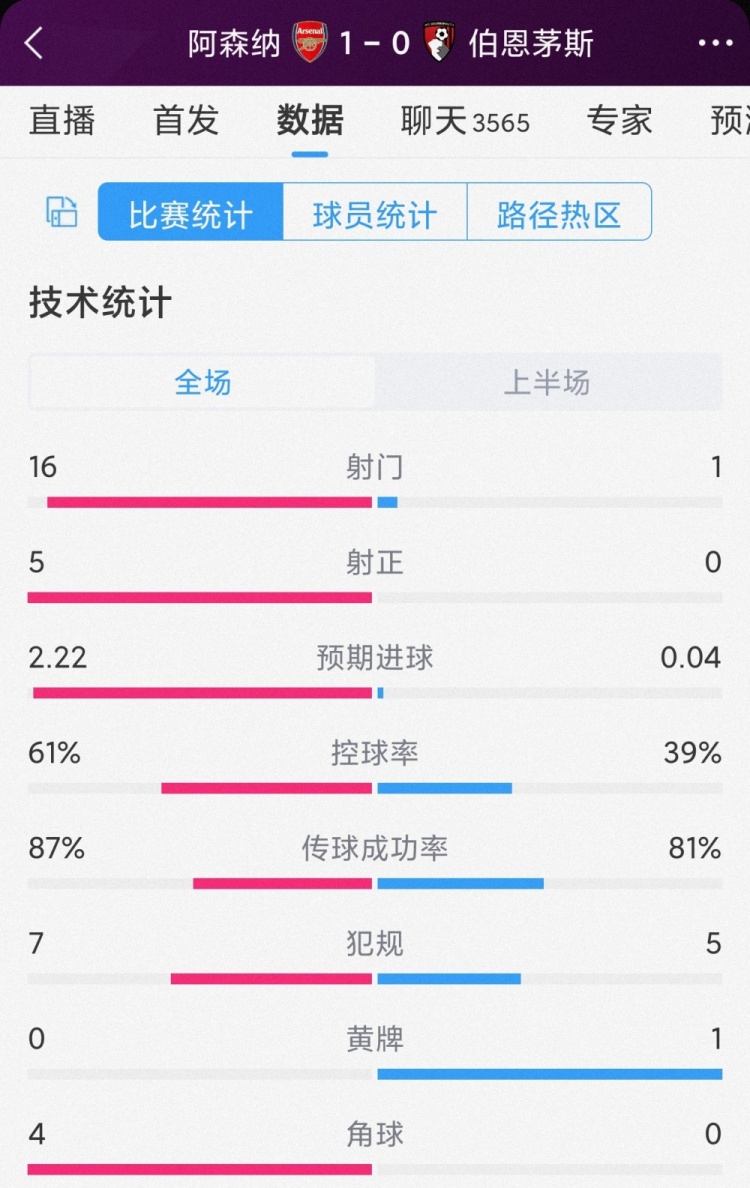Open the 聊天 chat tab
Image resolution: width=750 pixels, height=1188 pixels.
click(465, 121)
